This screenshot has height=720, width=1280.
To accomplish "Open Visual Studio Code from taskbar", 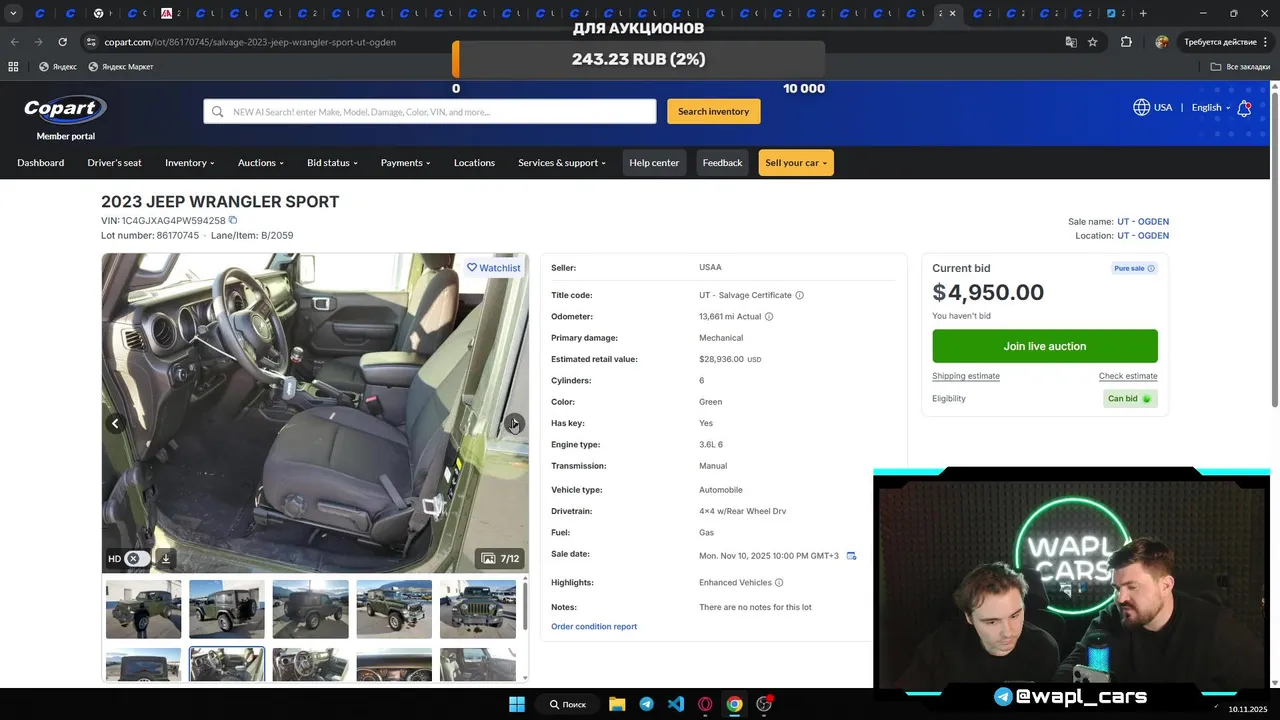I will pyautogui.click(x=676, y=704).
